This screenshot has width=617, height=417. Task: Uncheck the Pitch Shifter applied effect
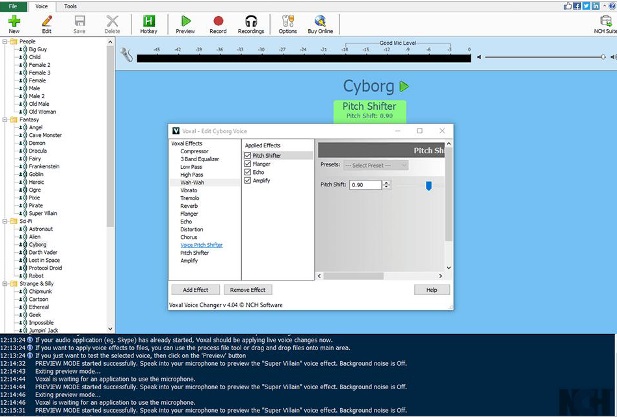click(248, 155)
